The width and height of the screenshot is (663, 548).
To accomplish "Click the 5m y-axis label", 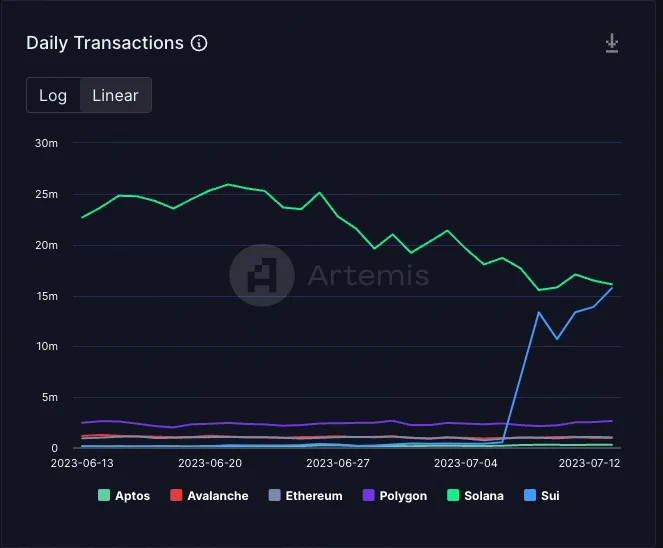I will point(50,397).
